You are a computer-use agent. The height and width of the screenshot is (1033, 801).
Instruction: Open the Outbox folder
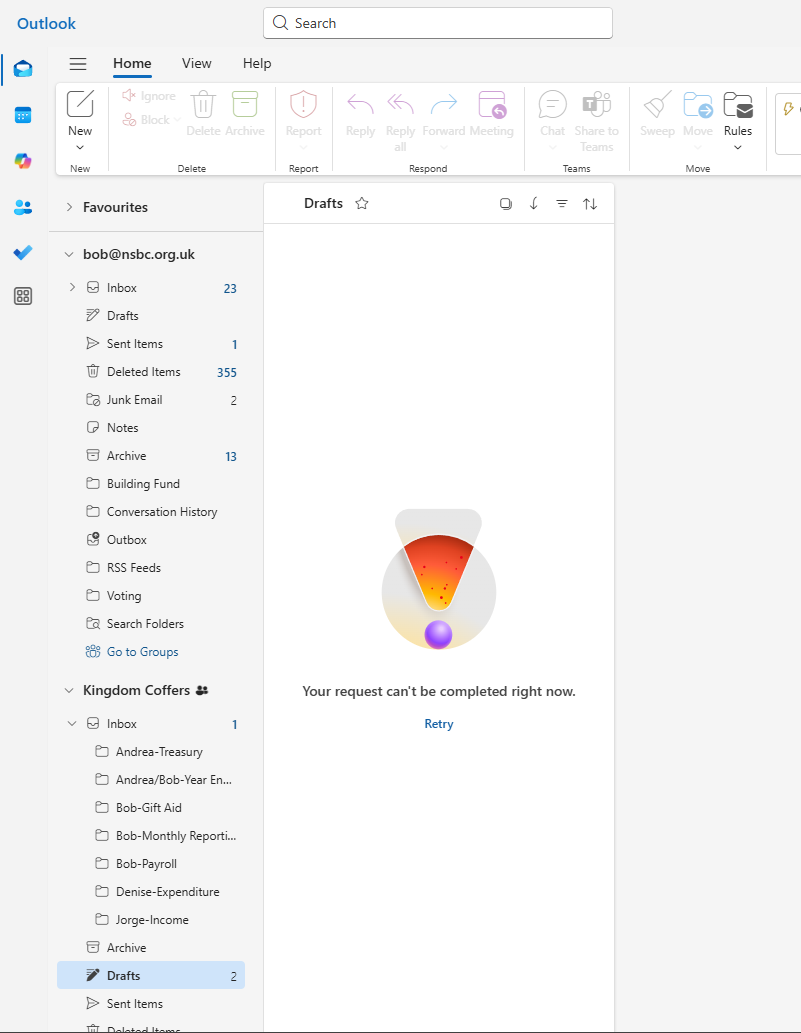[x=151, y=540]
